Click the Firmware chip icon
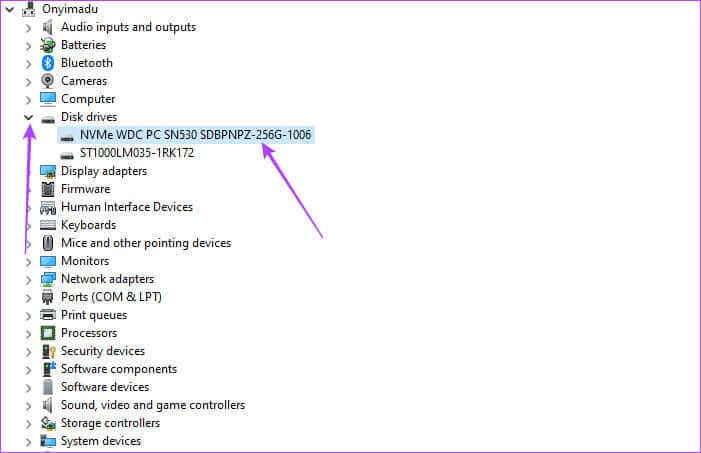This screenshot has width=701, height=453. pos(48,189)
